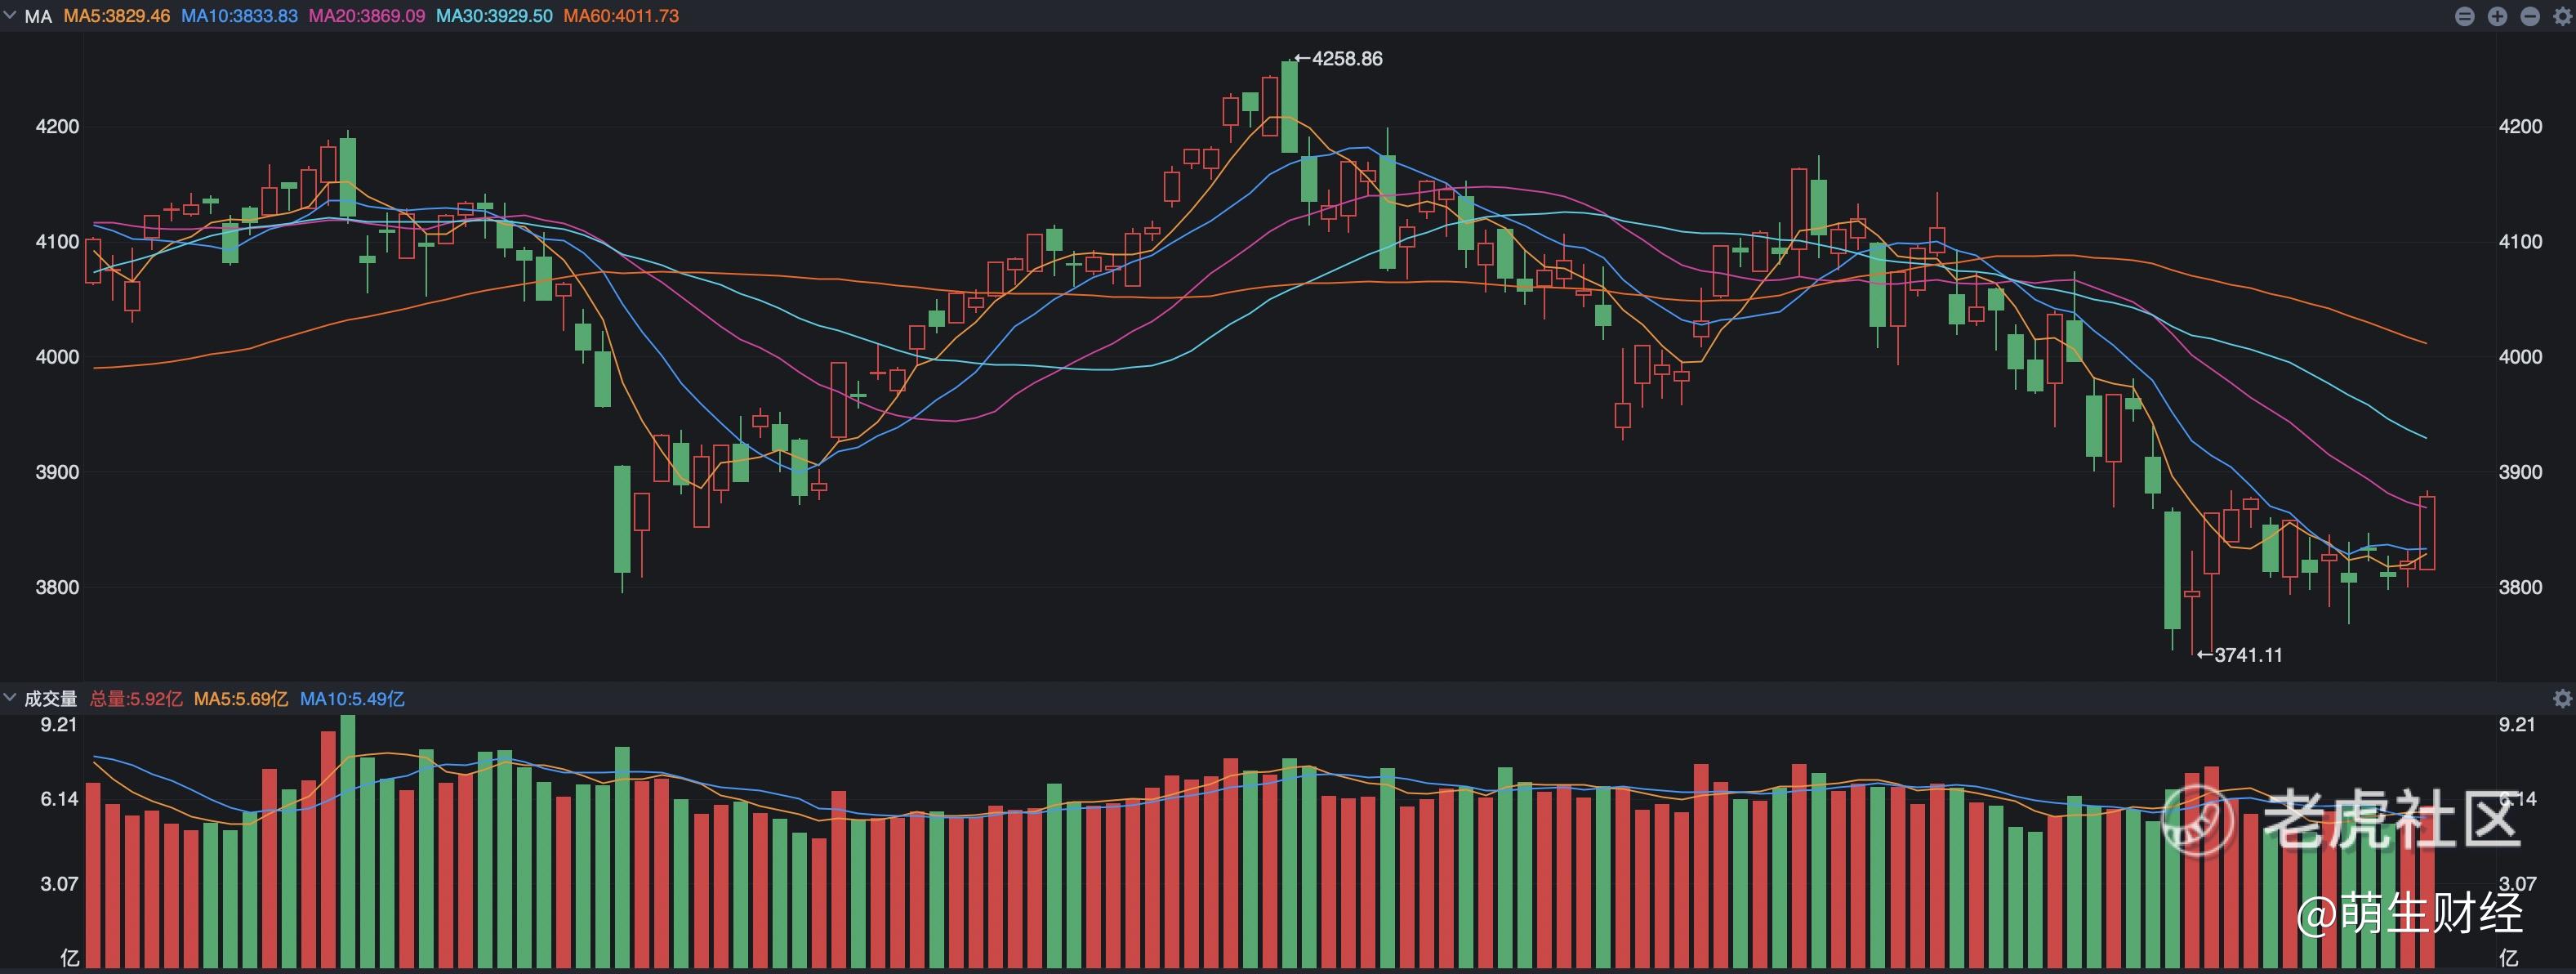Viewport: 2576px width, 974px height.
Task: Click the MA10:3833.83 value
Action: [x=239, y=16]
